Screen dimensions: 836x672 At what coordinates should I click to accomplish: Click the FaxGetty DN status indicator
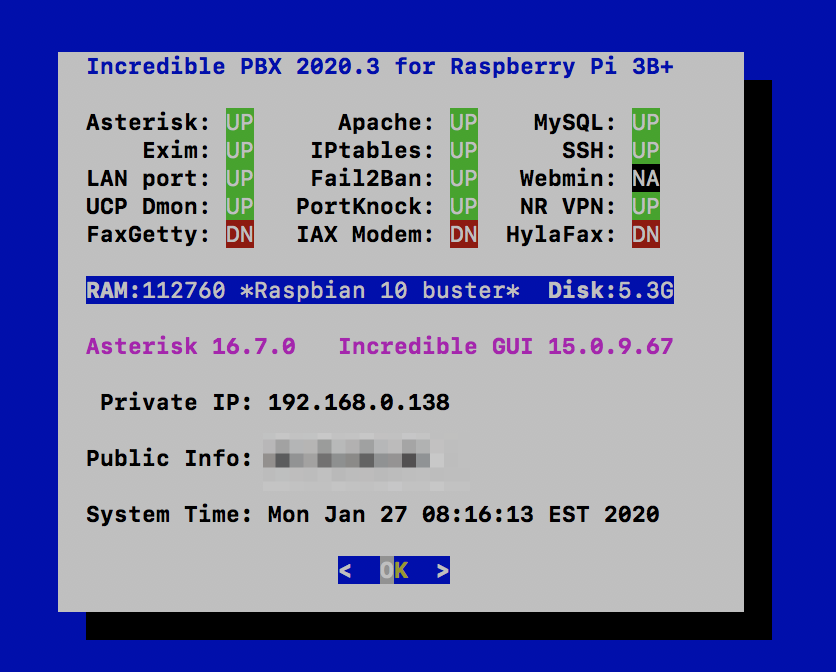click(x=240, y=234)
